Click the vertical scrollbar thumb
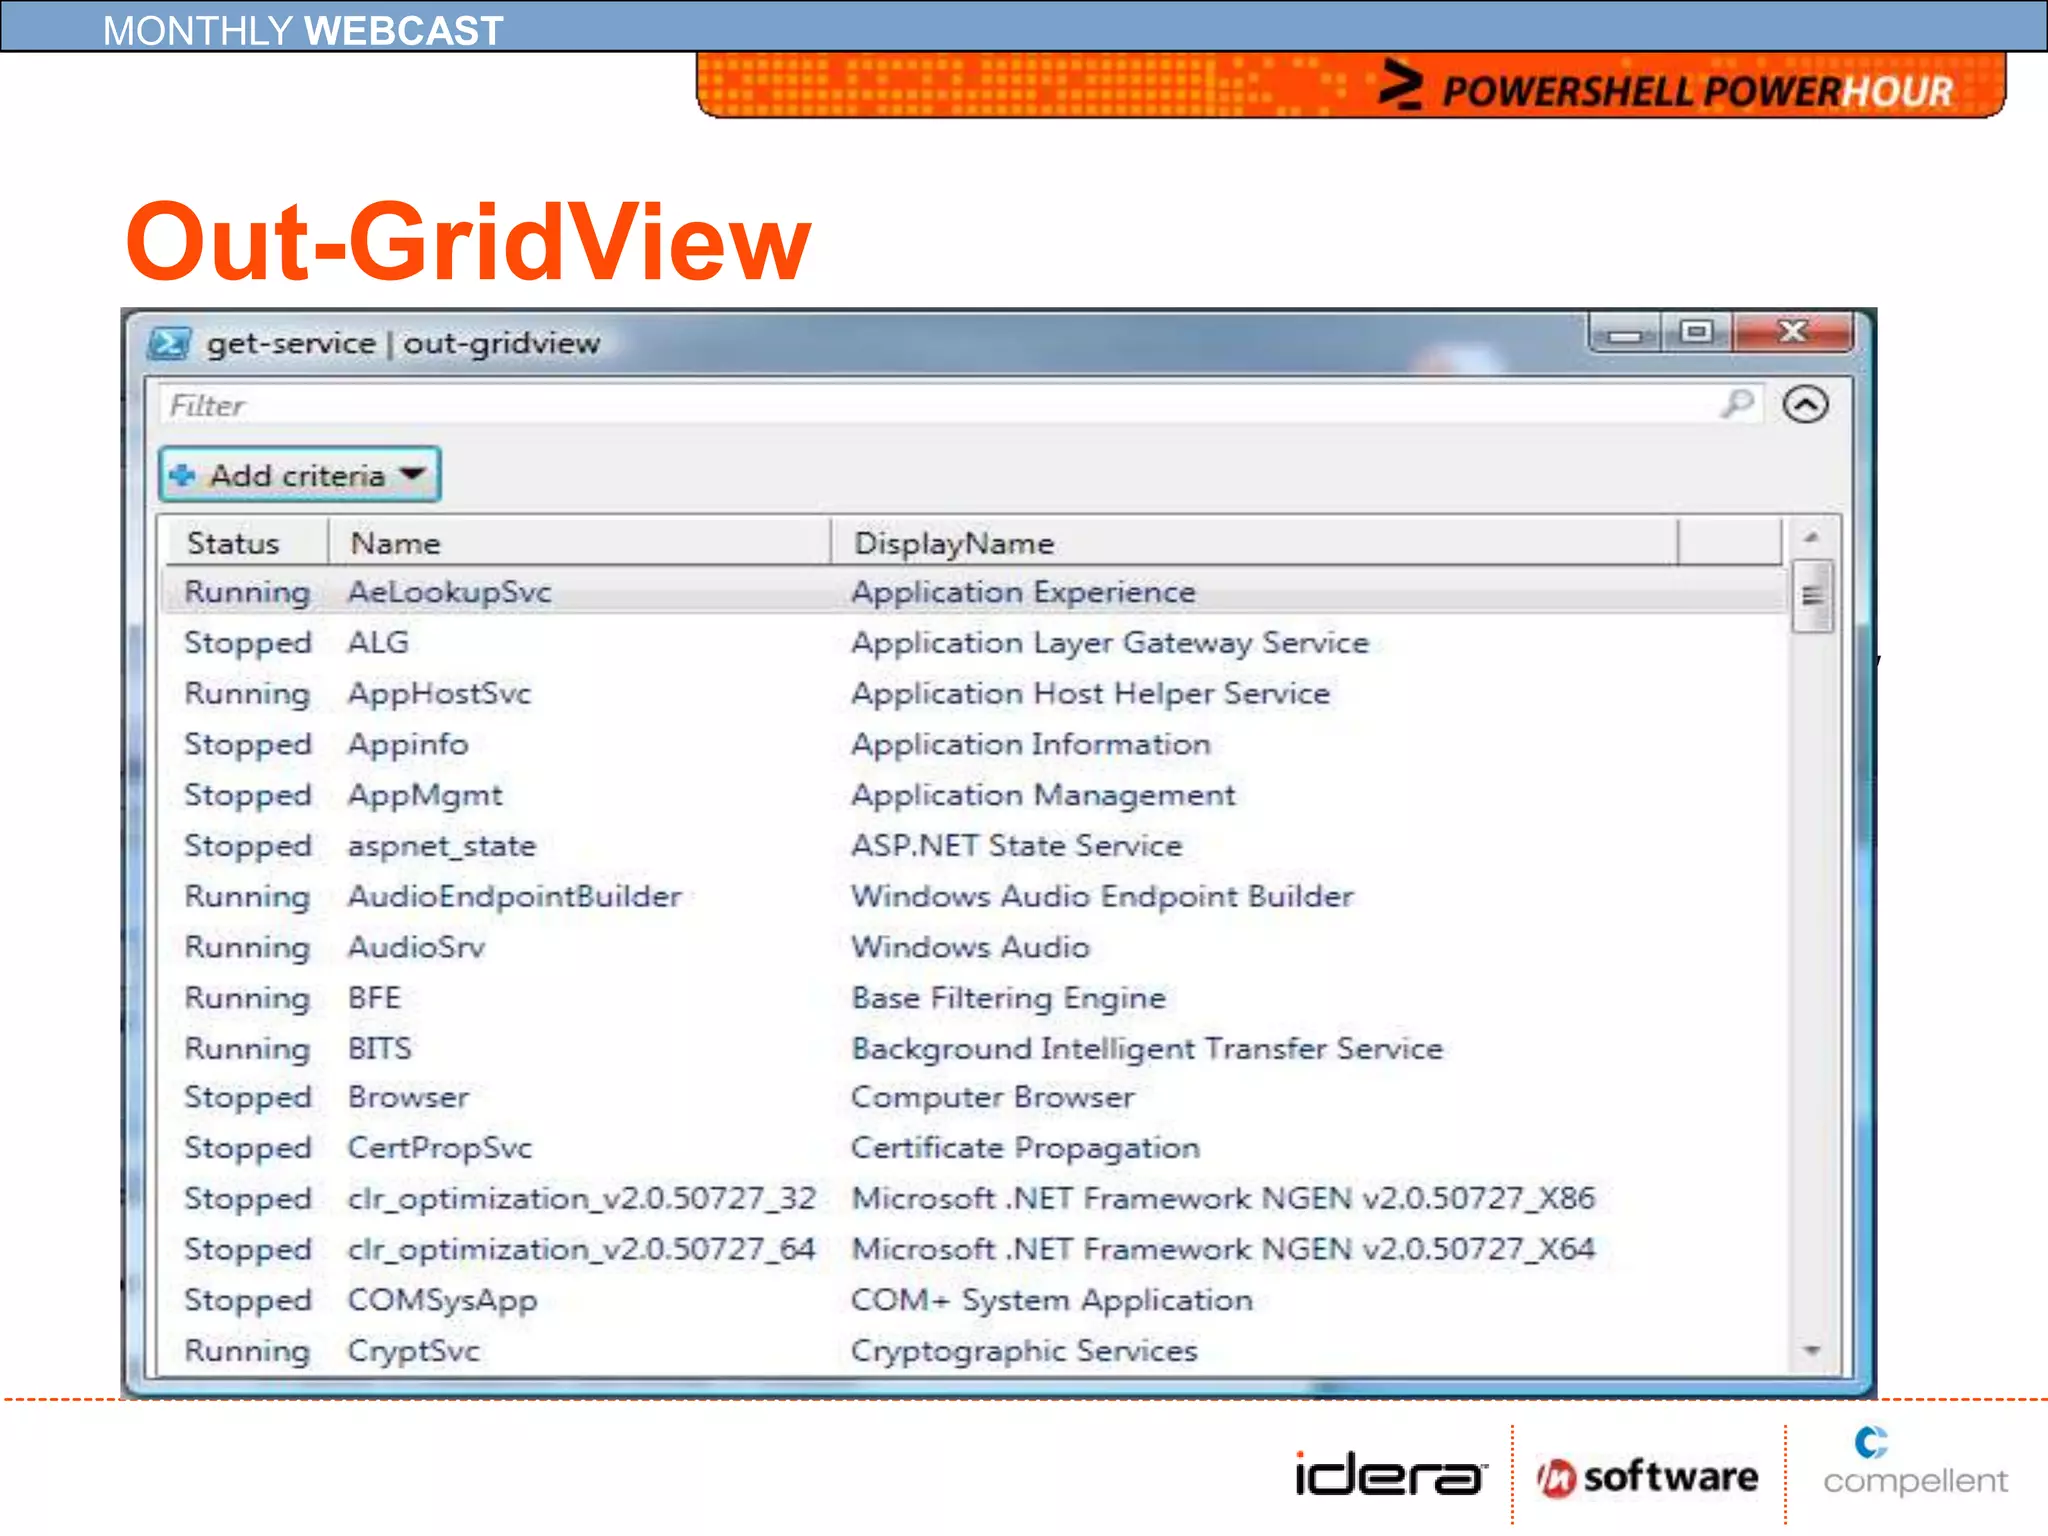This screenshot has height=1536, width=2048. pyautogui.click(x=1812, y=596)
